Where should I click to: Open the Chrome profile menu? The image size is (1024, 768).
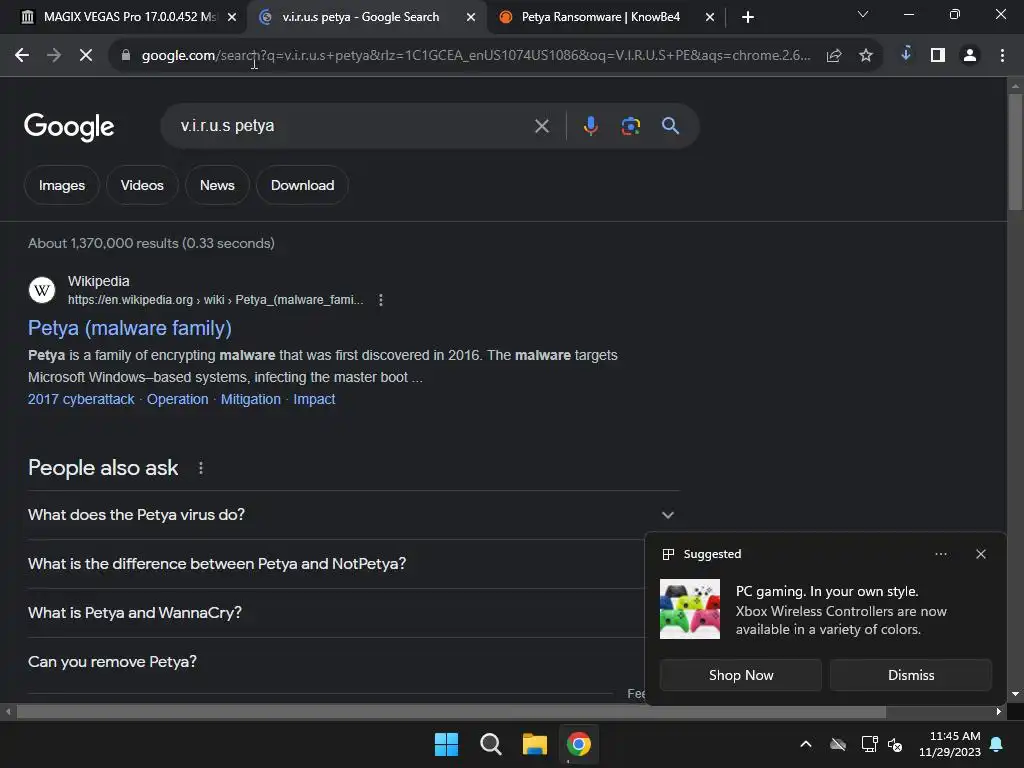click(x=970, y=56)
